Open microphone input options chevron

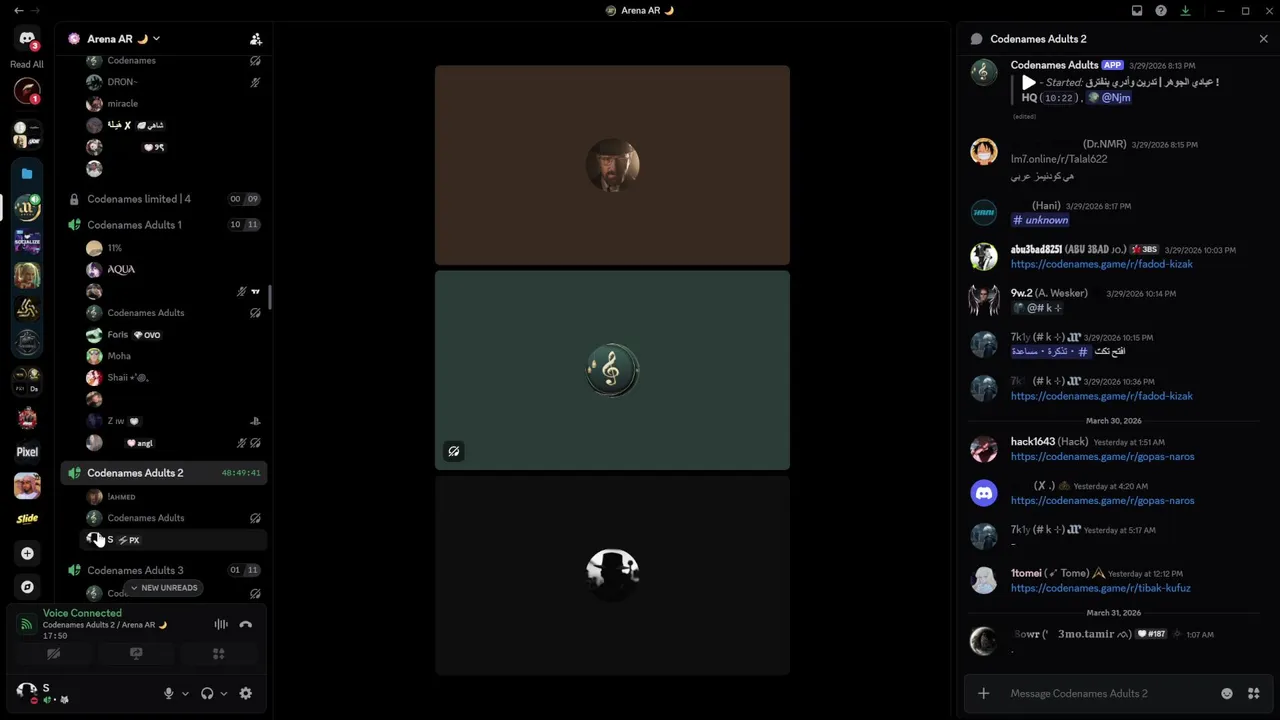(x=185, y=693)
